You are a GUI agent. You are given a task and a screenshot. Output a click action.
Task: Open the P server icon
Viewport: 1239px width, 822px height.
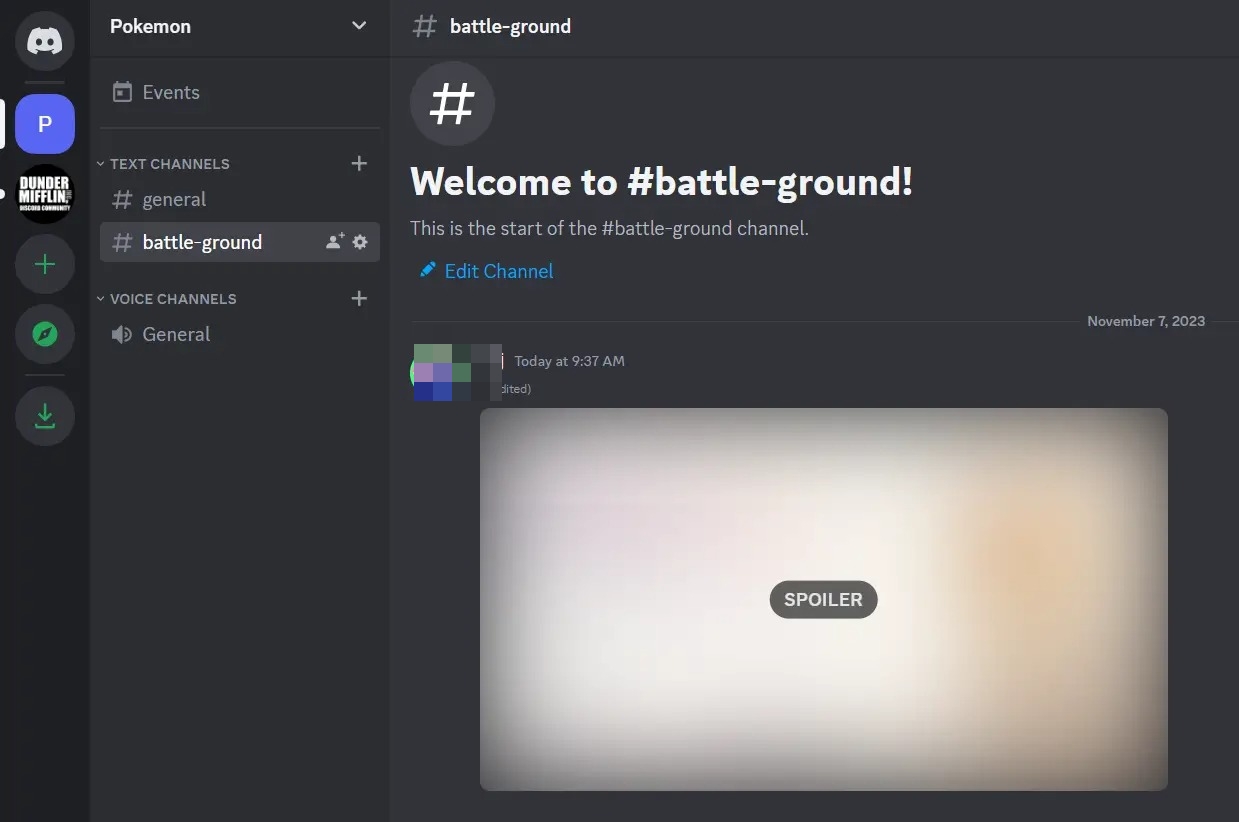point(44,123)
